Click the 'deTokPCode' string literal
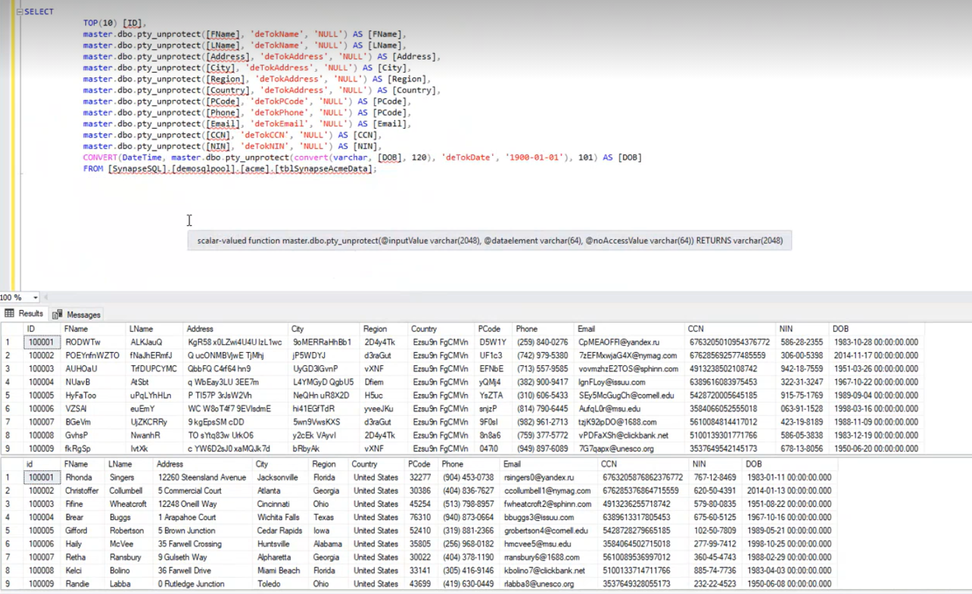Screen dimensions: 972x594 coord(281,101)
